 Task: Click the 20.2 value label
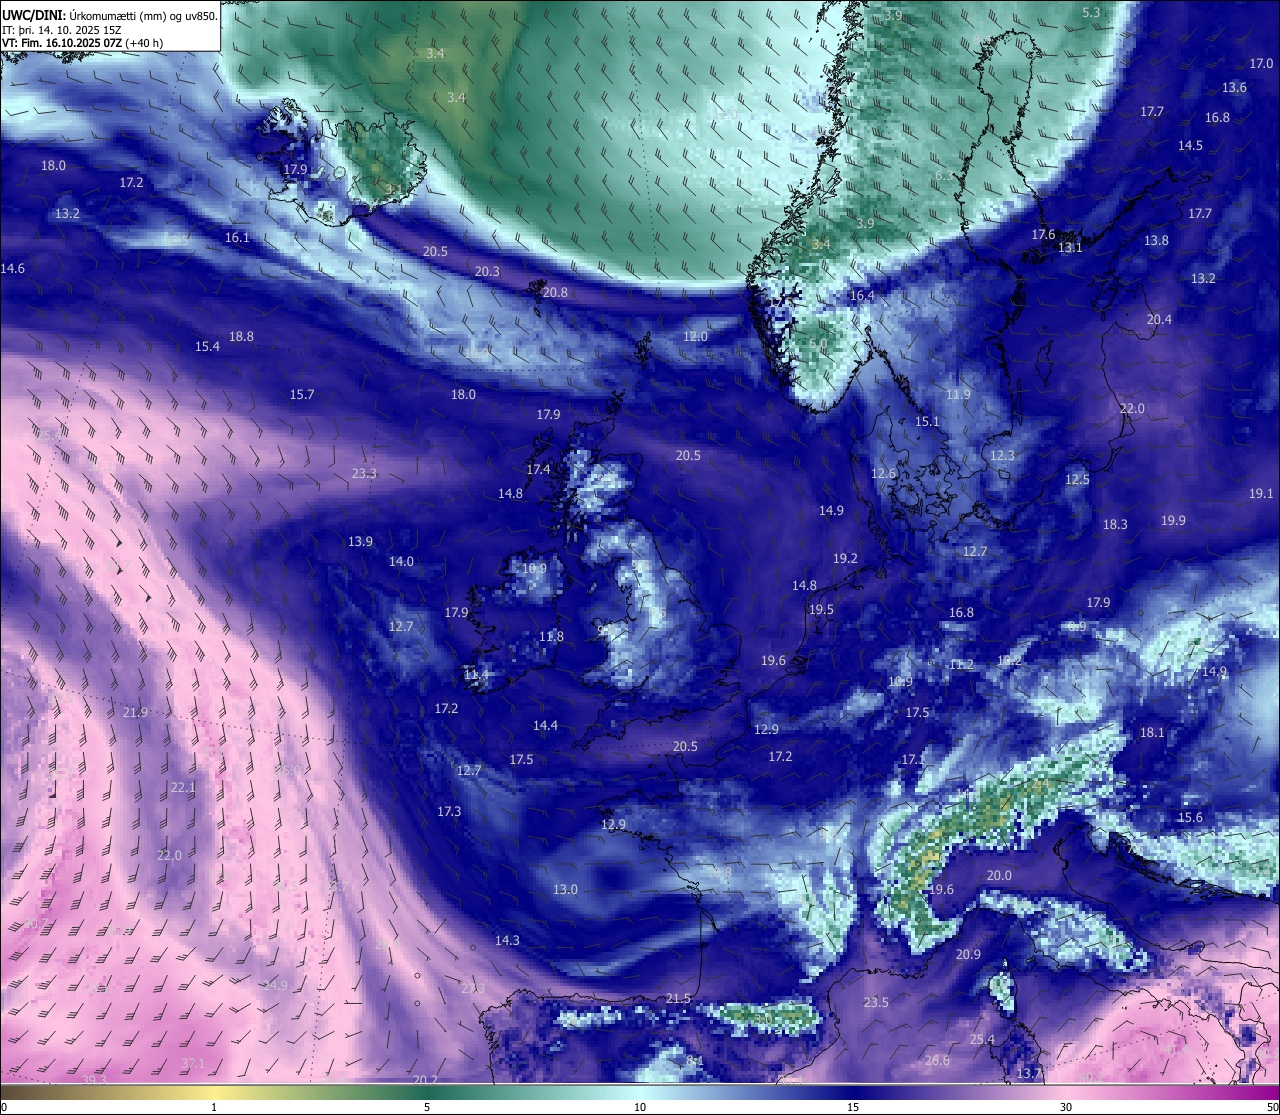(425, 1080)
